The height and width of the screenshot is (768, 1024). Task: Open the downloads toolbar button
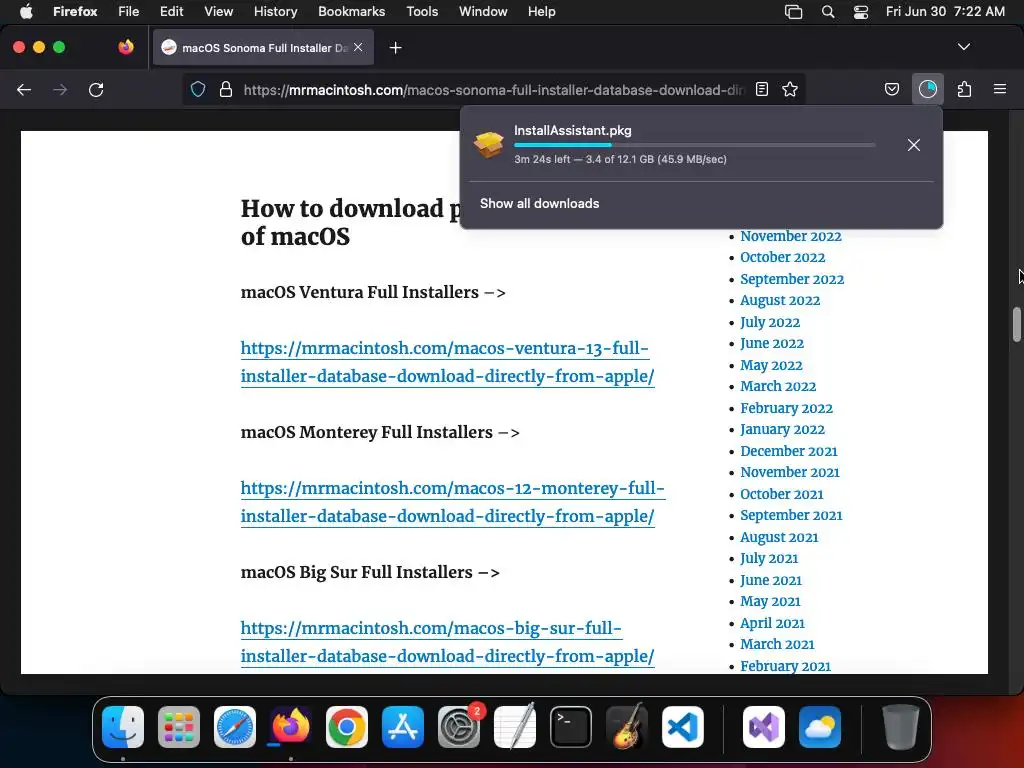[927, 89]
